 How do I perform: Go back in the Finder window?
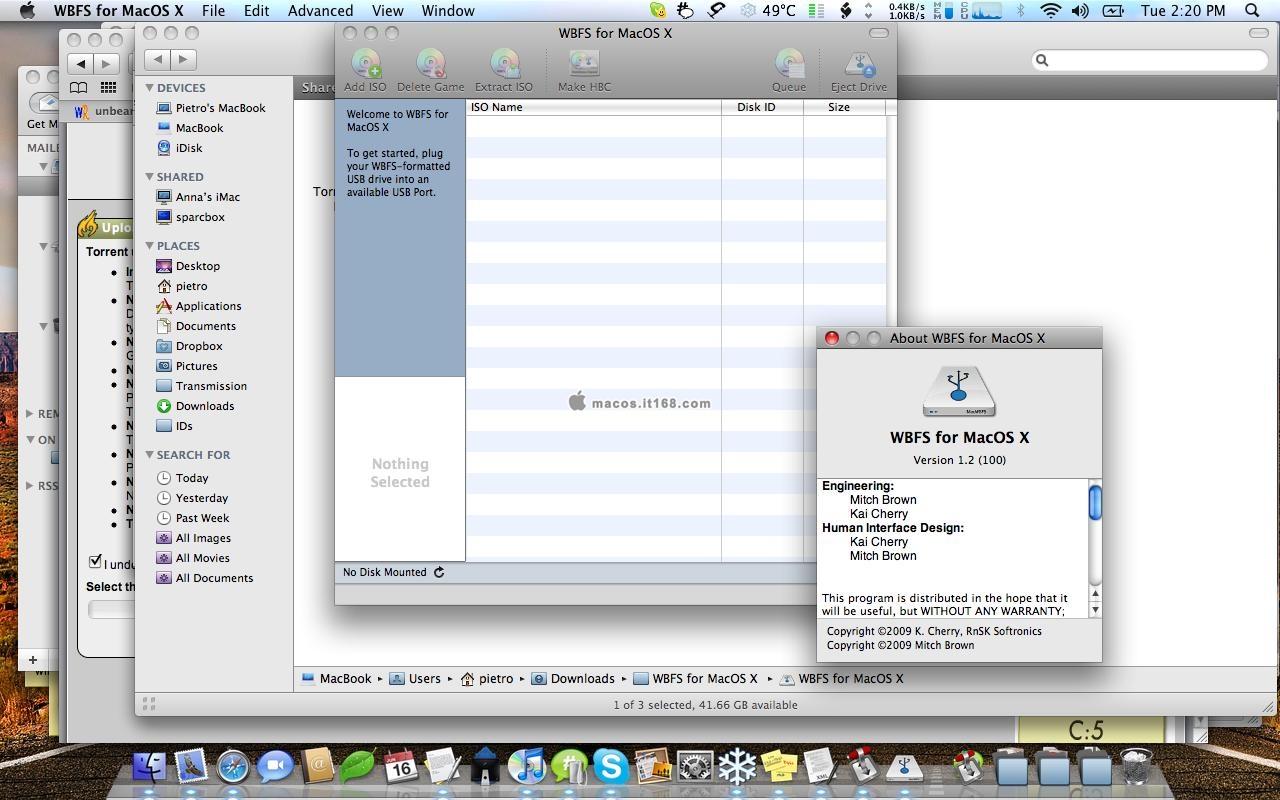pyautogui.click(x=159, y=60)
